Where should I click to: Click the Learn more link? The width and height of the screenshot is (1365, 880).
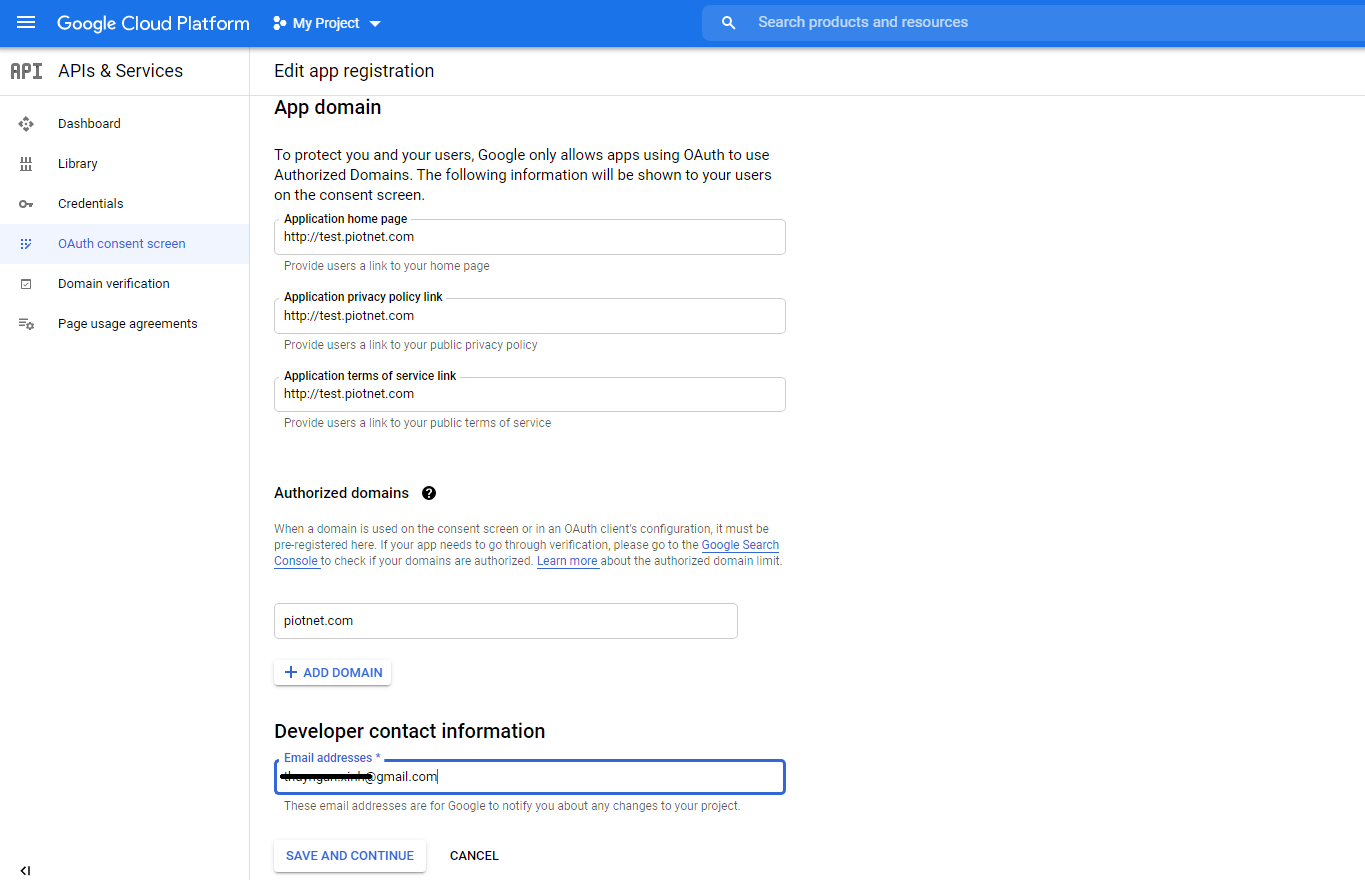[x=567, y=561]
